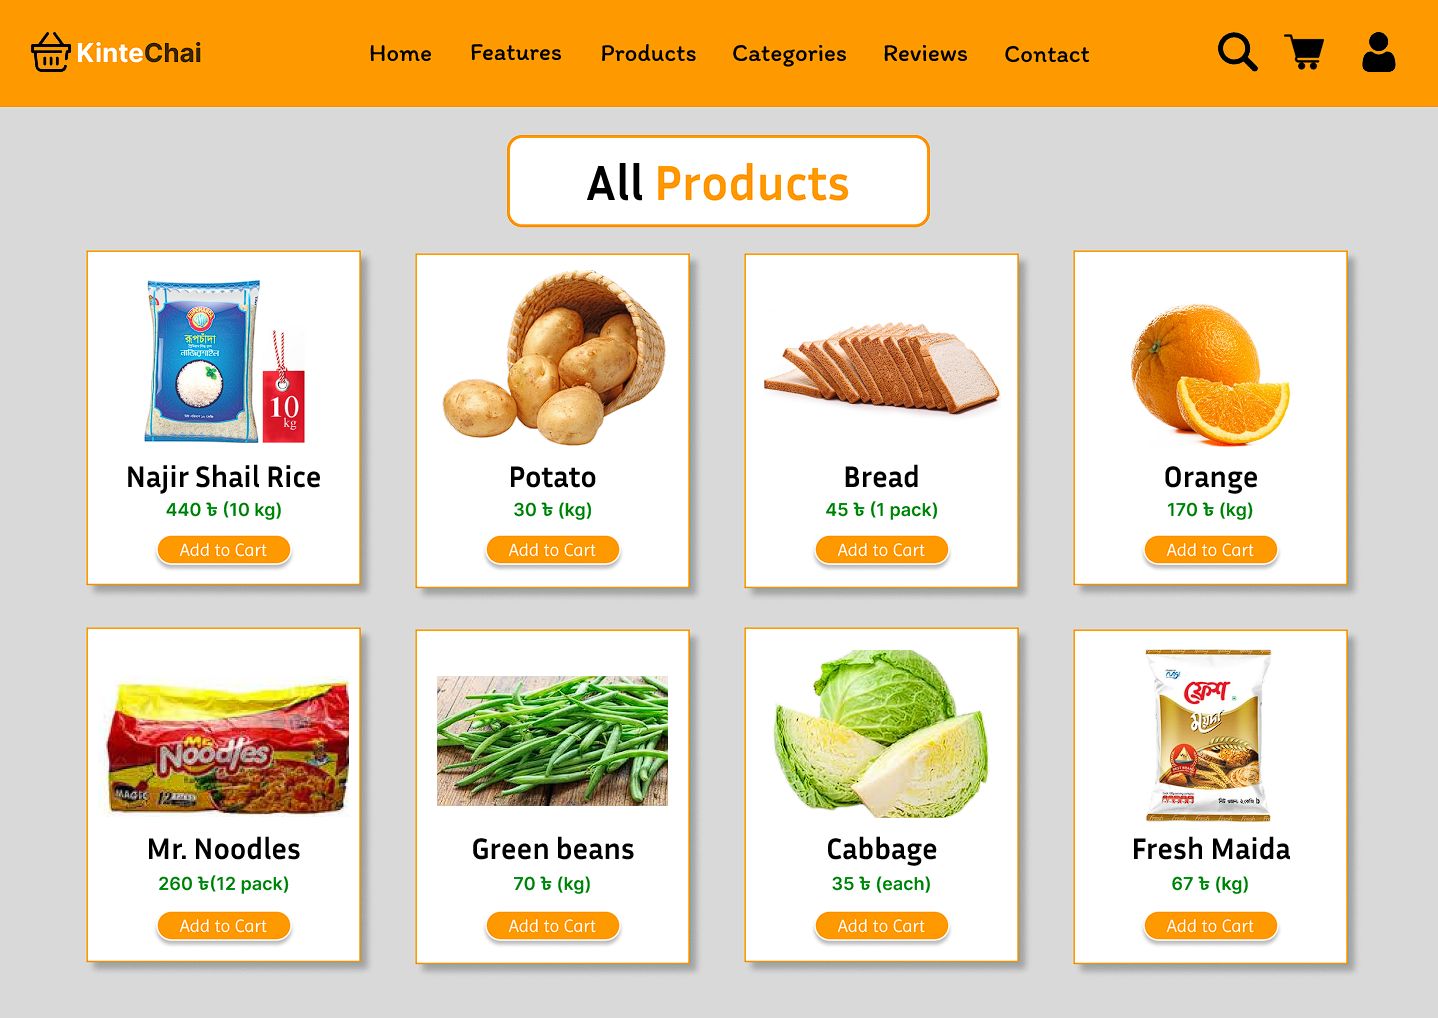Add Najir Shail Rice to cart
The width and height of the screenshot is (1438, 1018).
[x=223, y=550]
